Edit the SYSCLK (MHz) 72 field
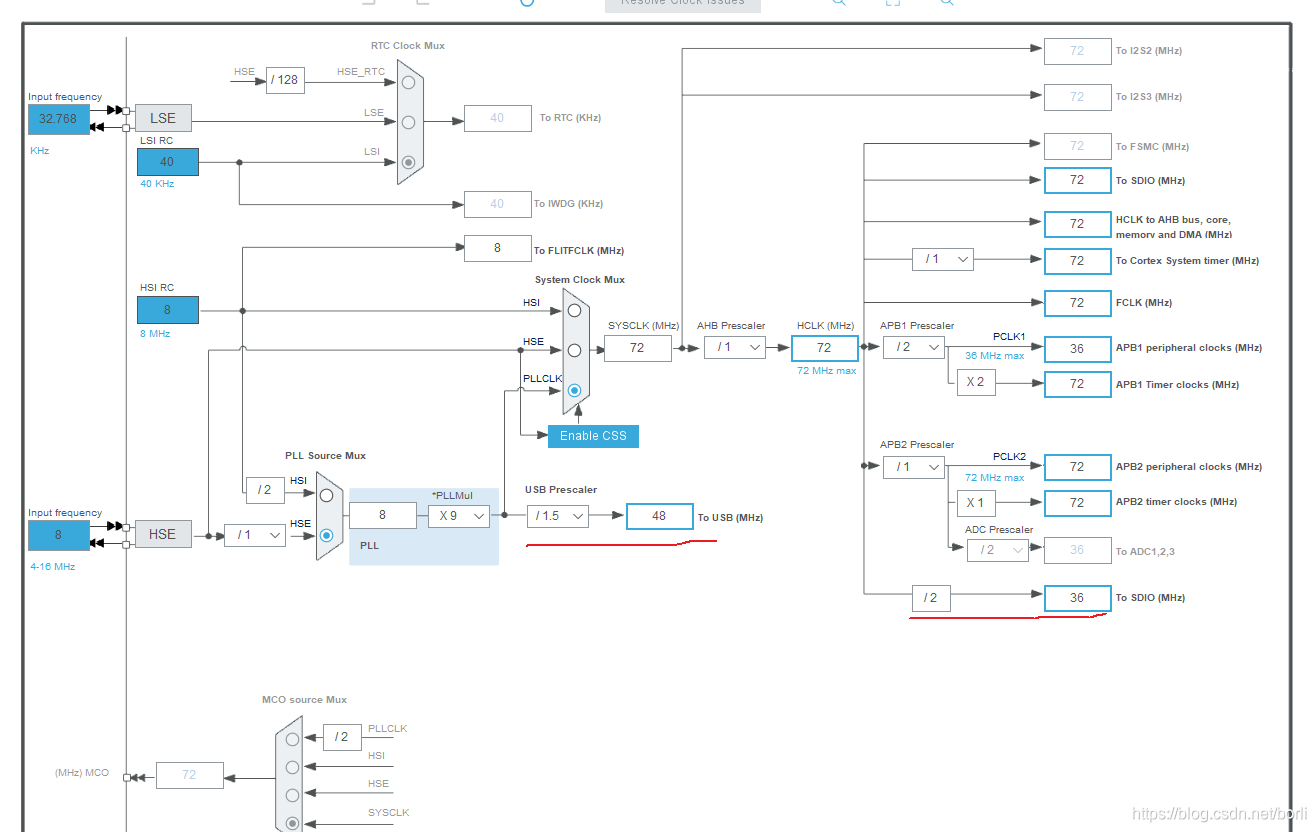This screenshot has height=832, width=1316. click(x=638, y=348)
